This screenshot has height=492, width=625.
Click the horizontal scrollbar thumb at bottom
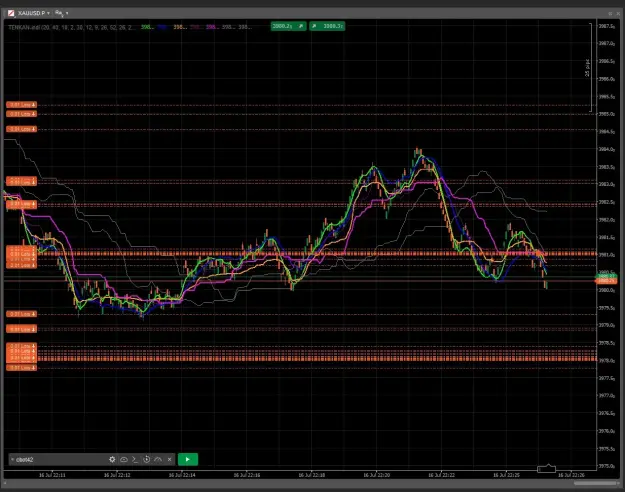tap(595, 483)
